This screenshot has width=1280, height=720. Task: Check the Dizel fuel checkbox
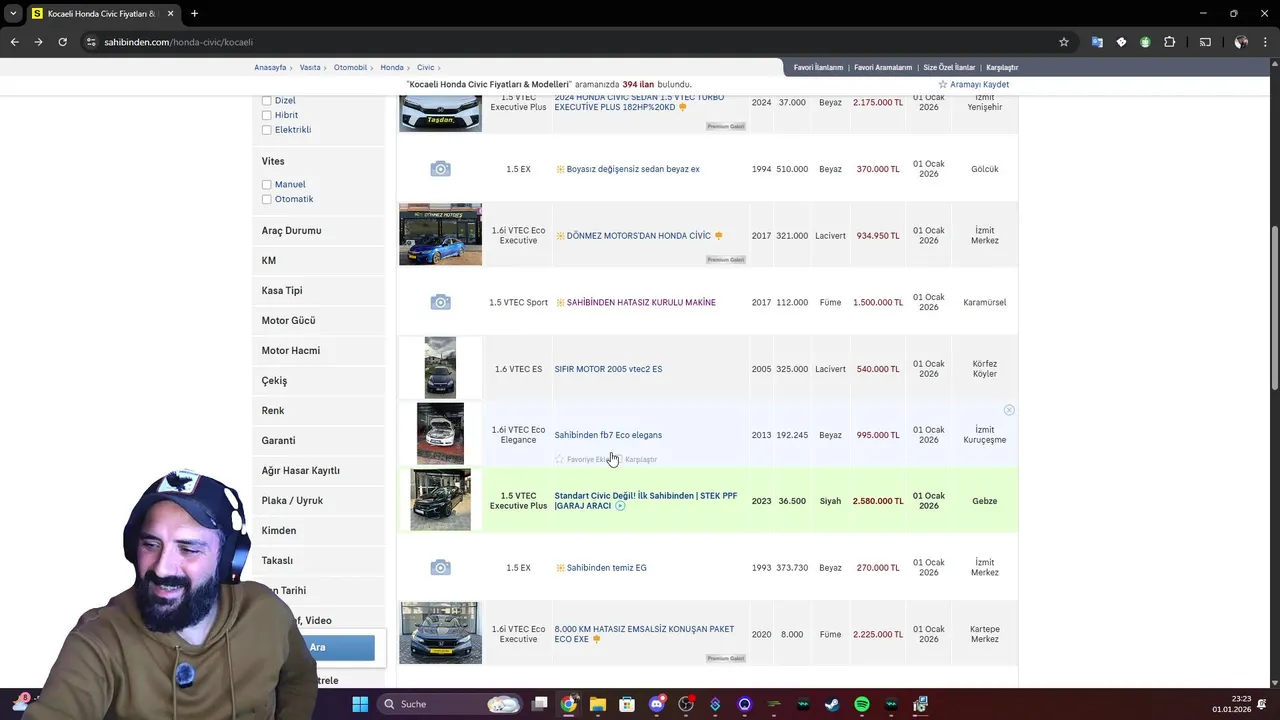click(x=266, y=100)
